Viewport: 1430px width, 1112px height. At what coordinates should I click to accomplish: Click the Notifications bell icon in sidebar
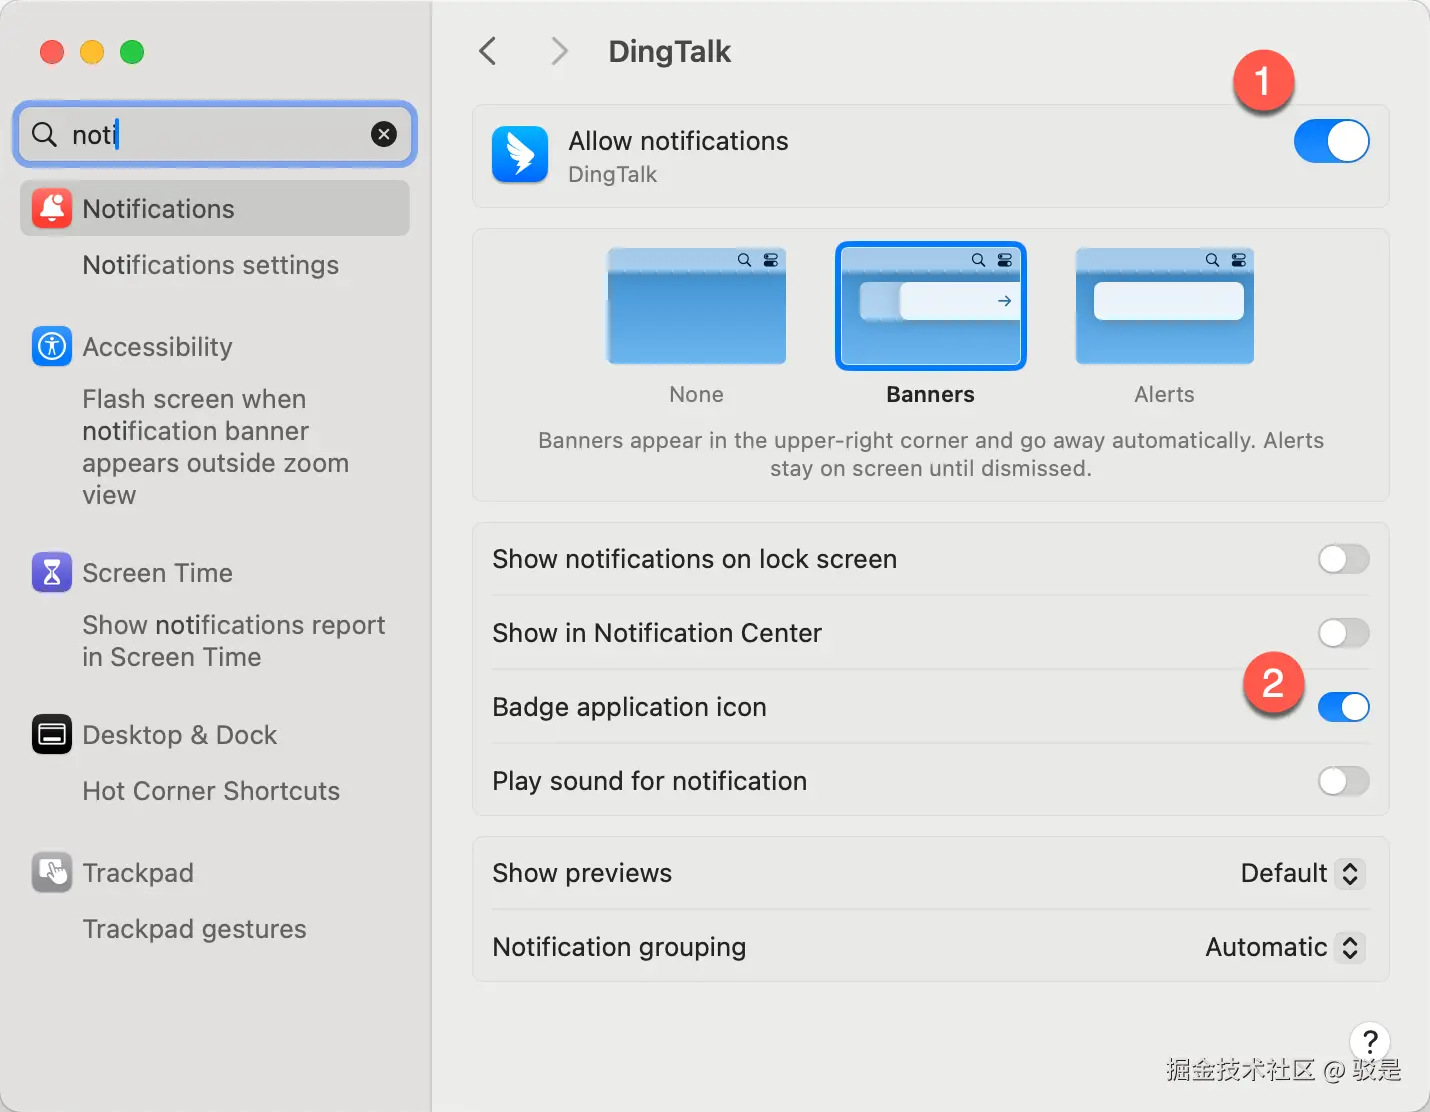click(52, 208)
